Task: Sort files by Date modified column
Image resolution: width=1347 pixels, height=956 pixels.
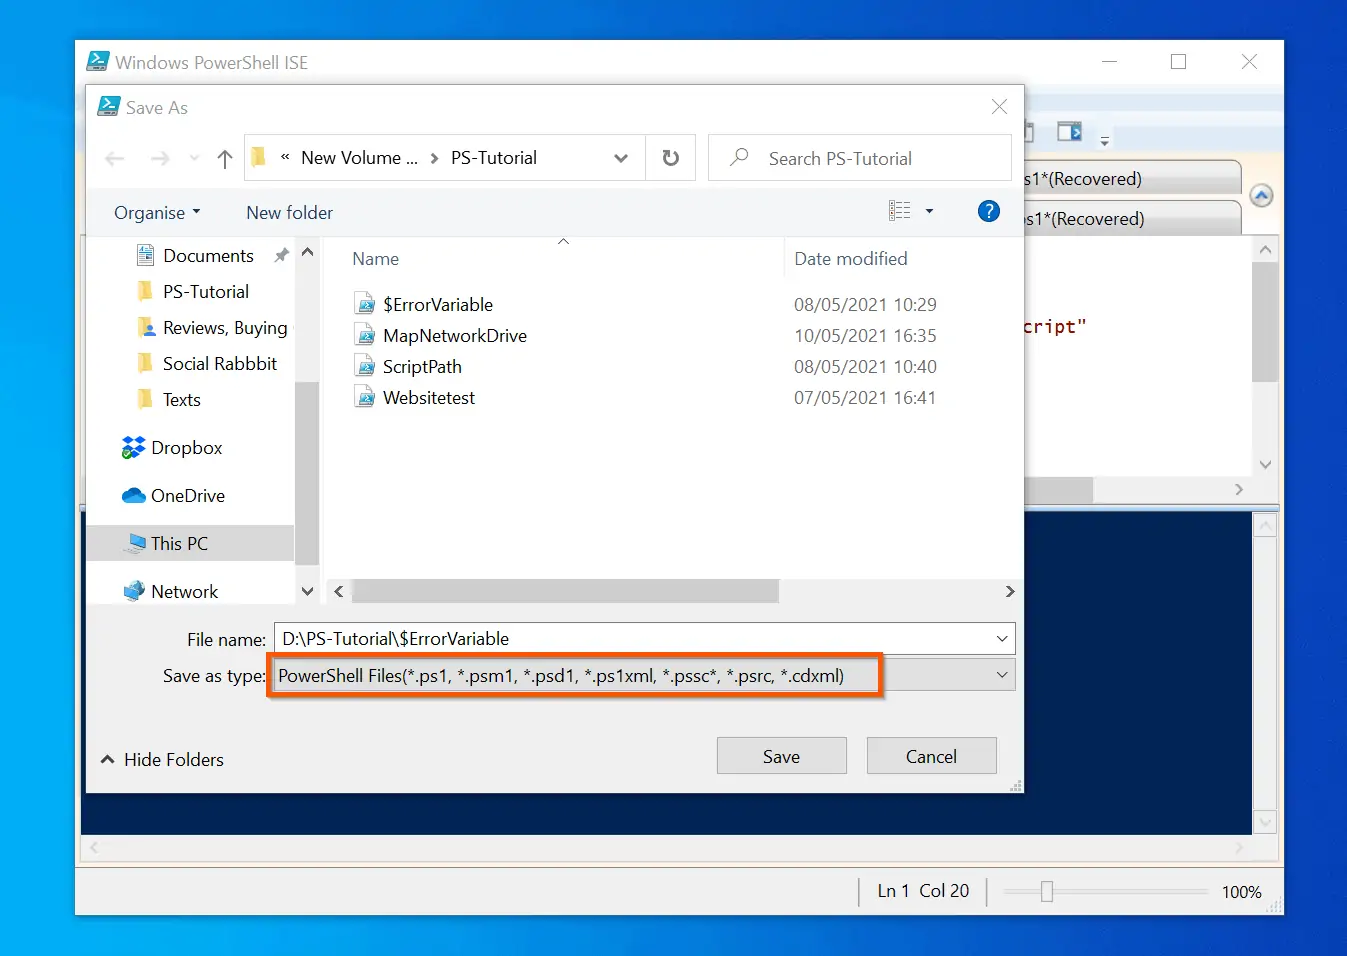Action: pyautogui.click(x=851, y=259)
